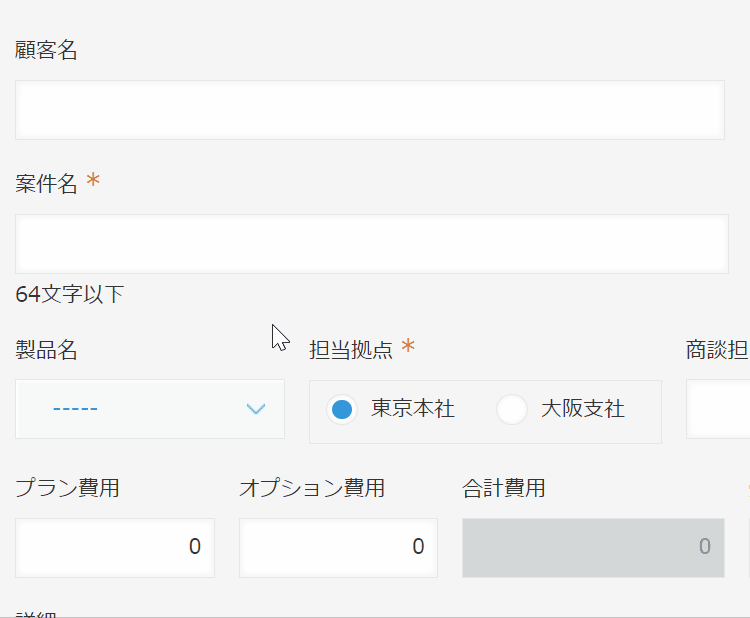Click the required asterisk beside 案件名
Image resolution: width=750 pixels, height=618 pixels.
tap(93, 182)
